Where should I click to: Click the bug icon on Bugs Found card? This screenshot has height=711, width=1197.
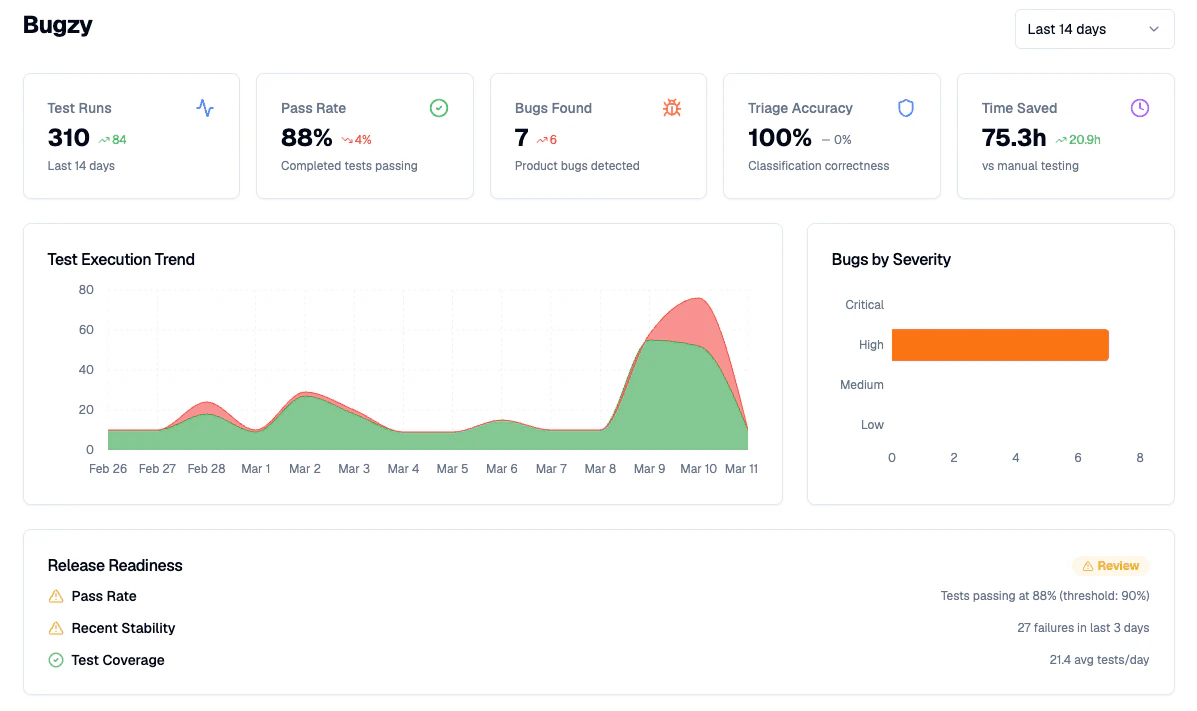point(672,107)
